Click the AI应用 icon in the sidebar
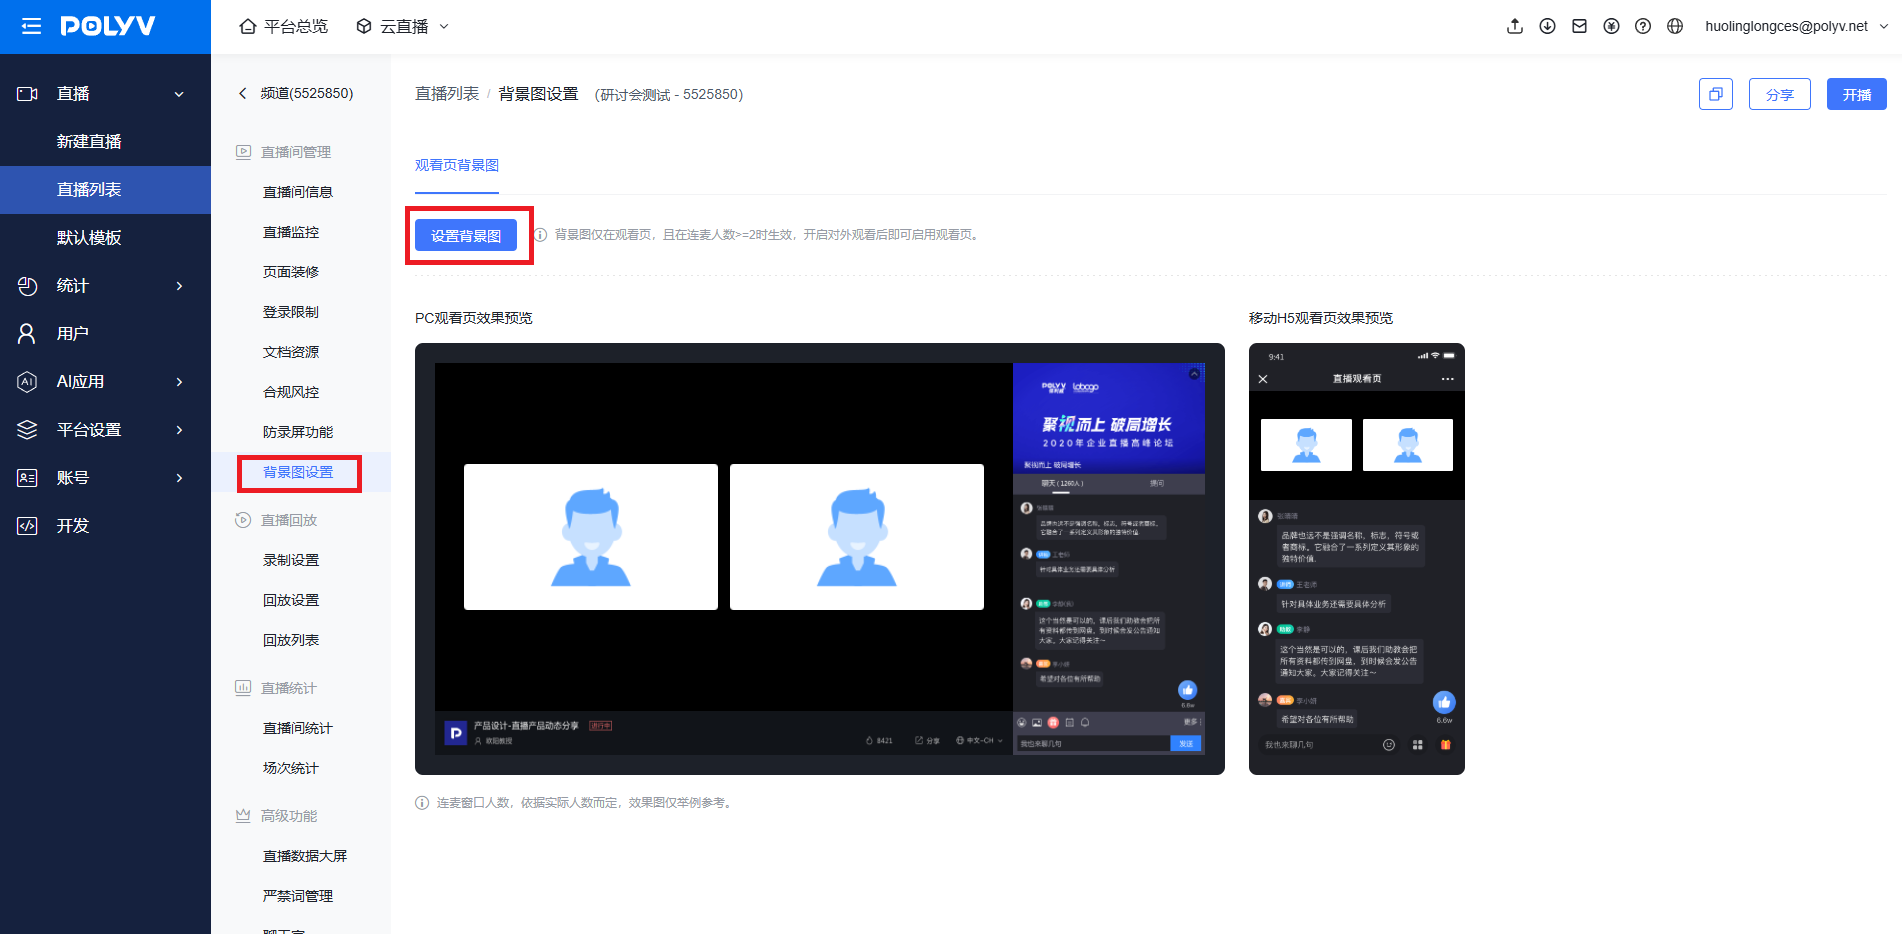This screenshot has height=934, width=1902. click(x=27, y=382)
